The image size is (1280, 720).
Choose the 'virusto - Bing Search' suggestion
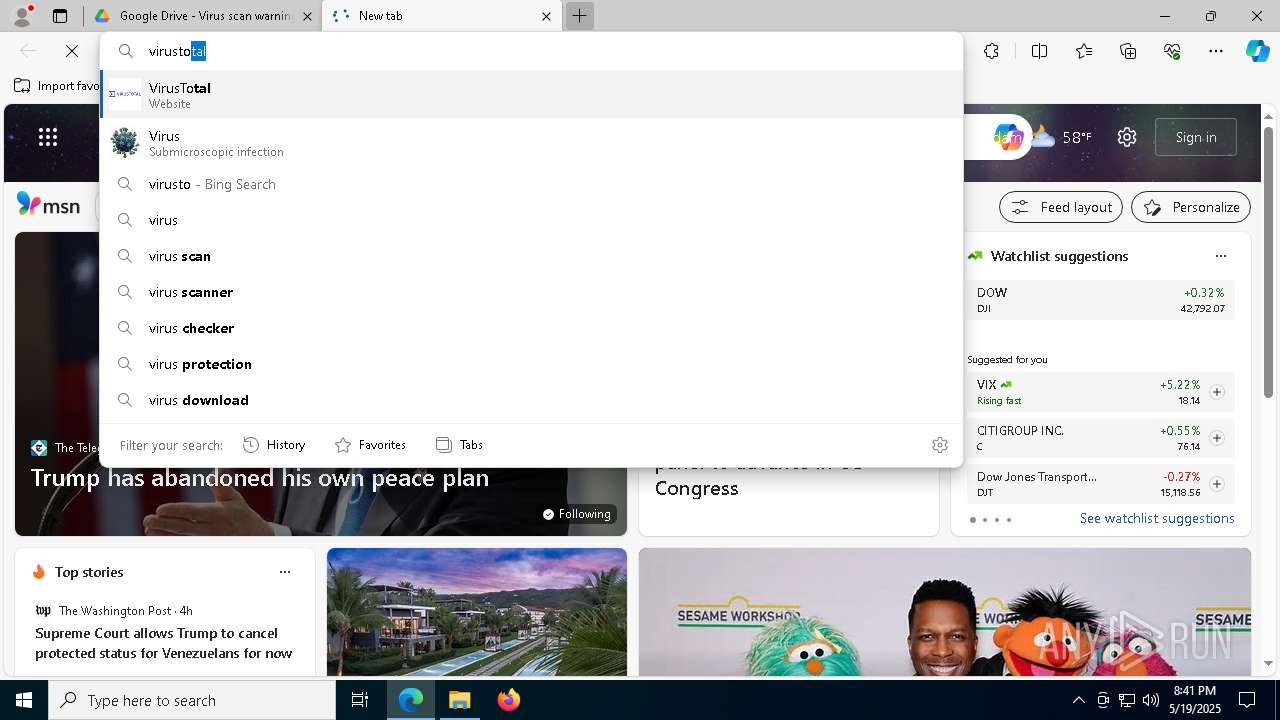531,184
